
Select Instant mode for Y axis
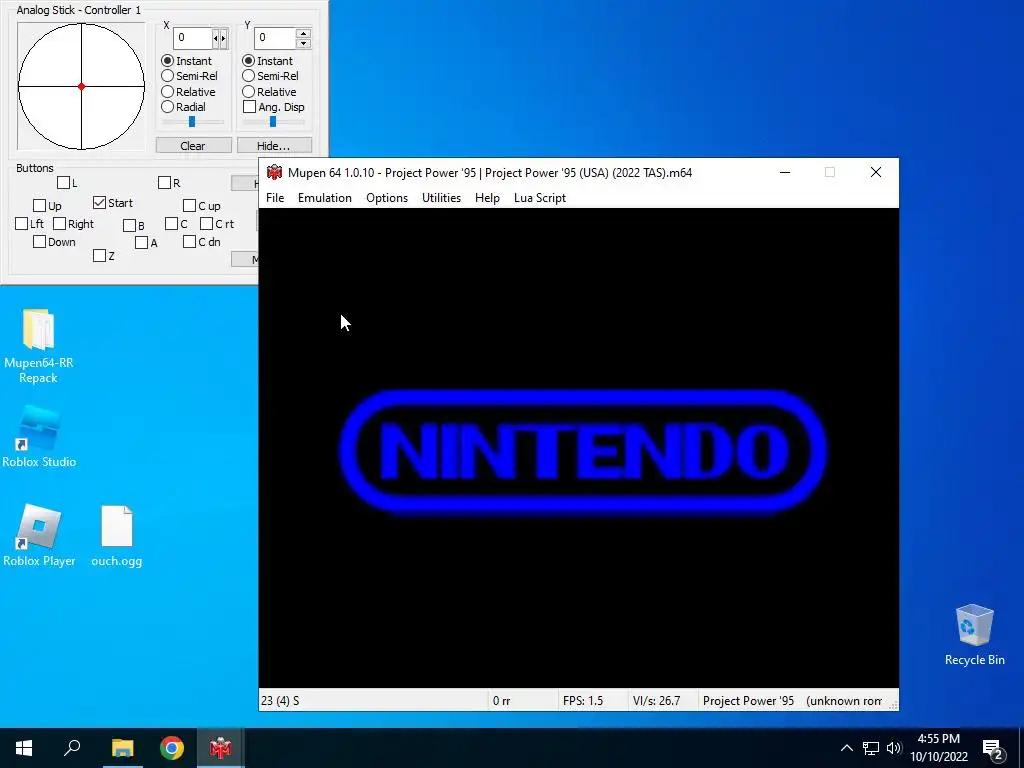click(x=248, y=60)
